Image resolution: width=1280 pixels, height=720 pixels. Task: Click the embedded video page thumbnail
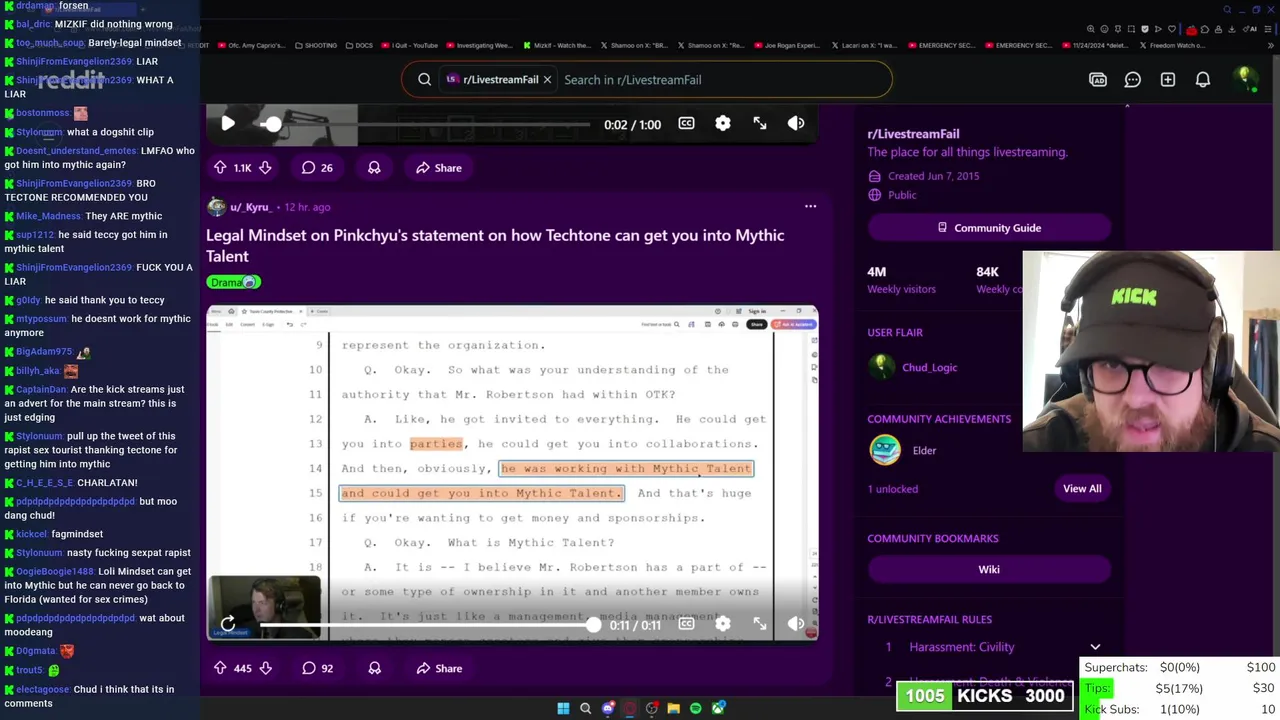(x=512, y=472)
